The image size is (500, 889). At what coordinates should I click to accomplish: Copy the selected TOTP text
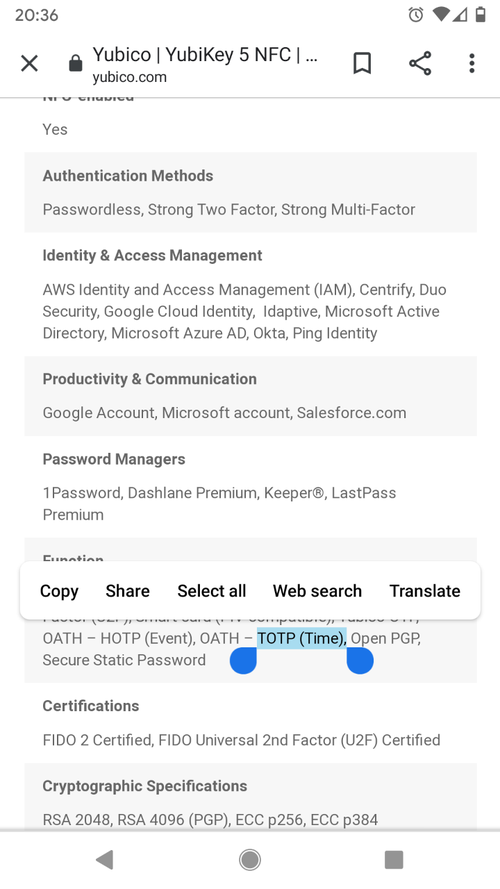(x=59, y=591)
